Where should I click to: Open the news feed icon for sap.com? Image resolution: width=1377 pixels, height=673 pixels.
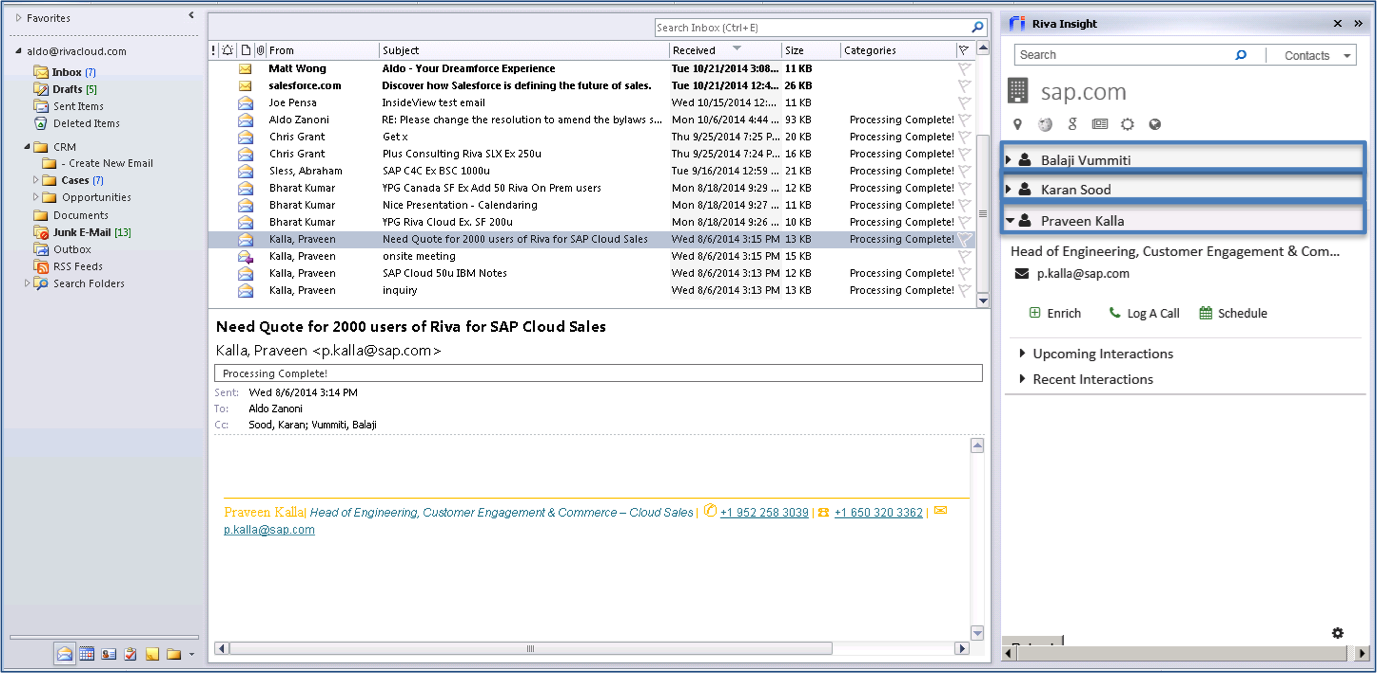click(1099, 124)
